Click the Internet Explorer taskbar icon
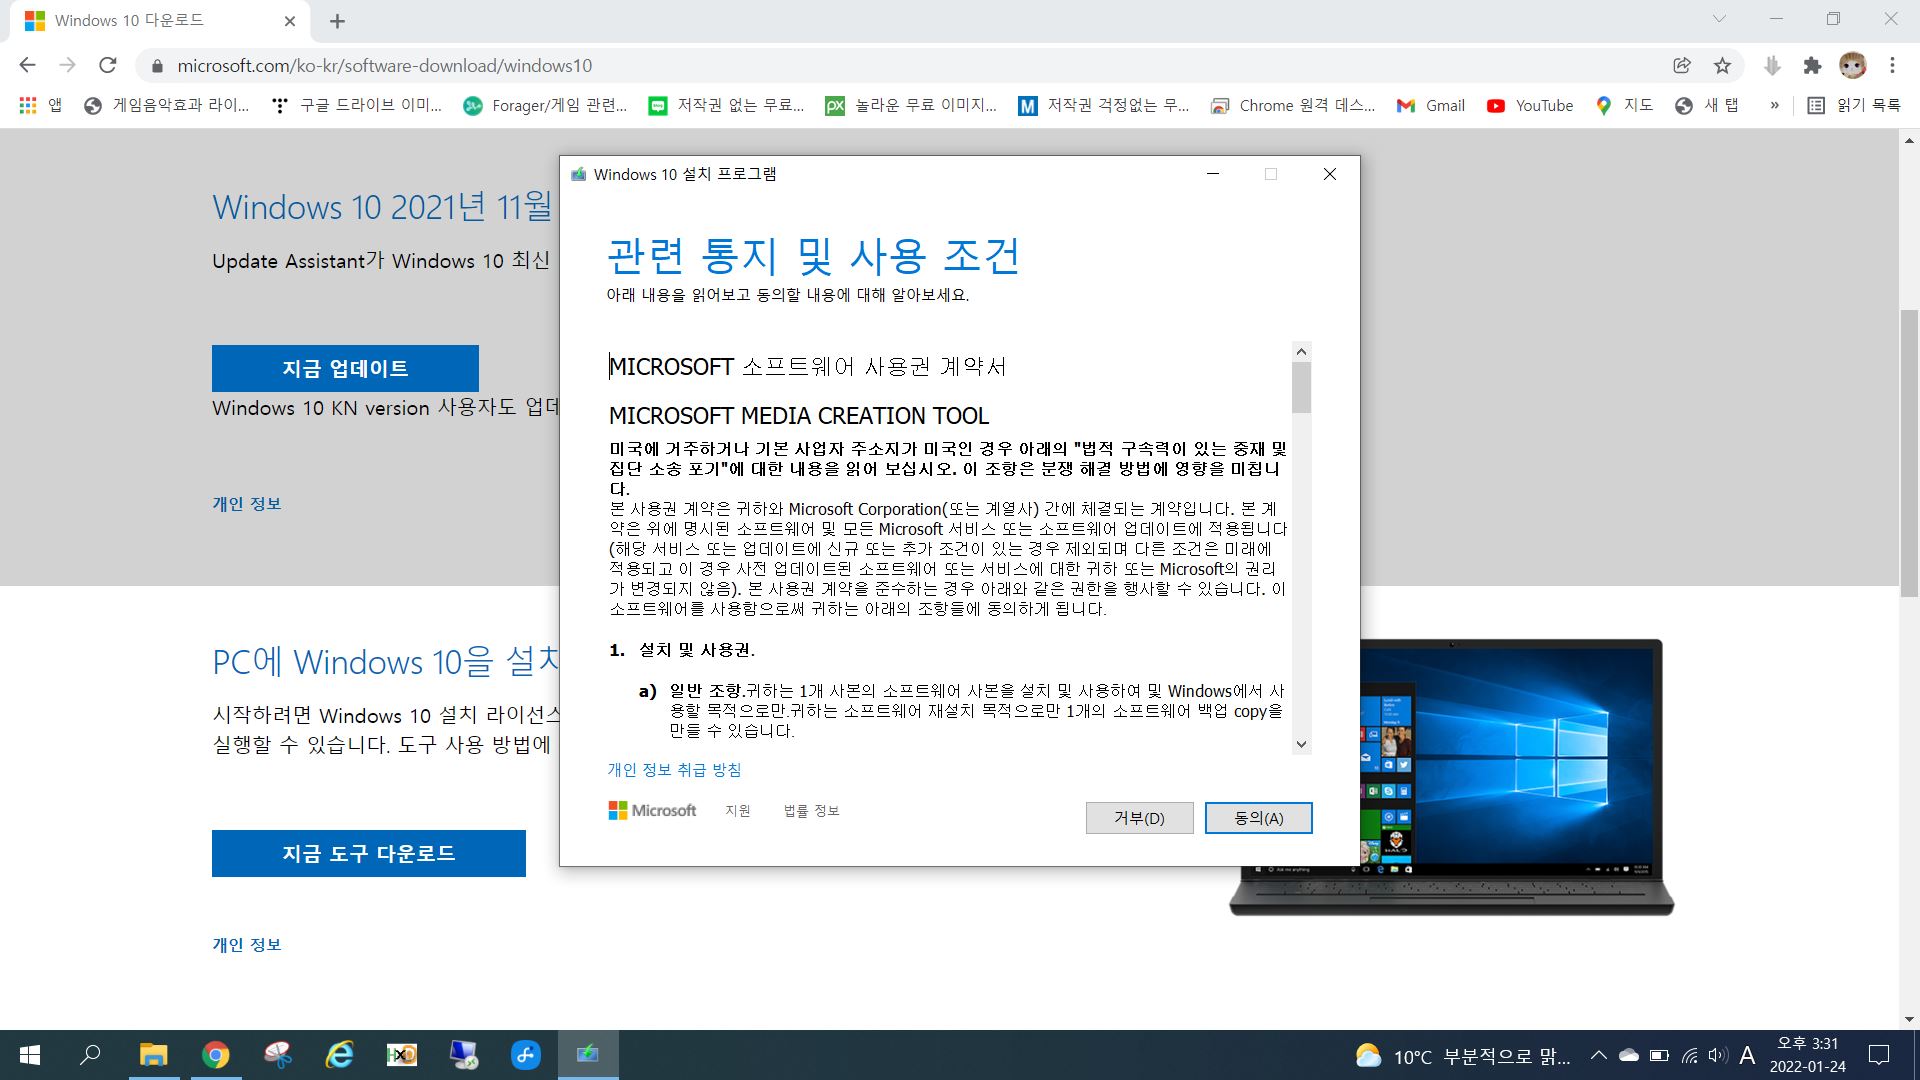This screenshot has height=1080, width=1920. point(340,1055)
